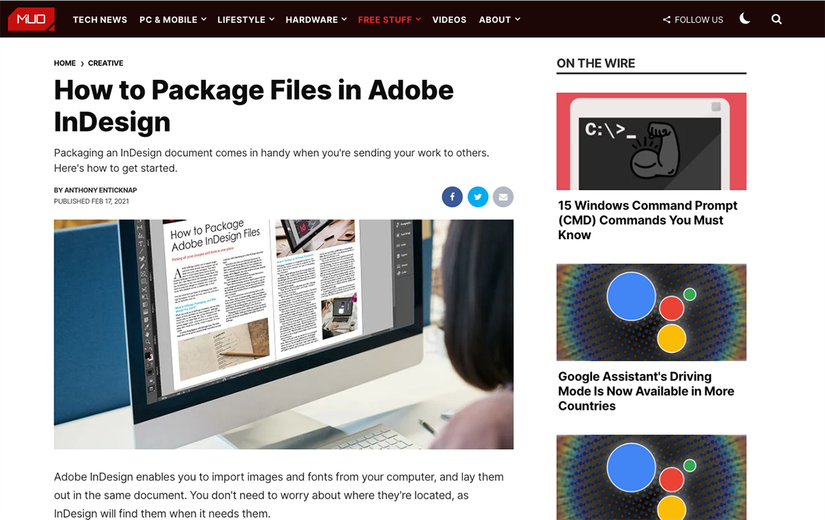Click the article hero image

pyautogui.click(x=284, y=334)
